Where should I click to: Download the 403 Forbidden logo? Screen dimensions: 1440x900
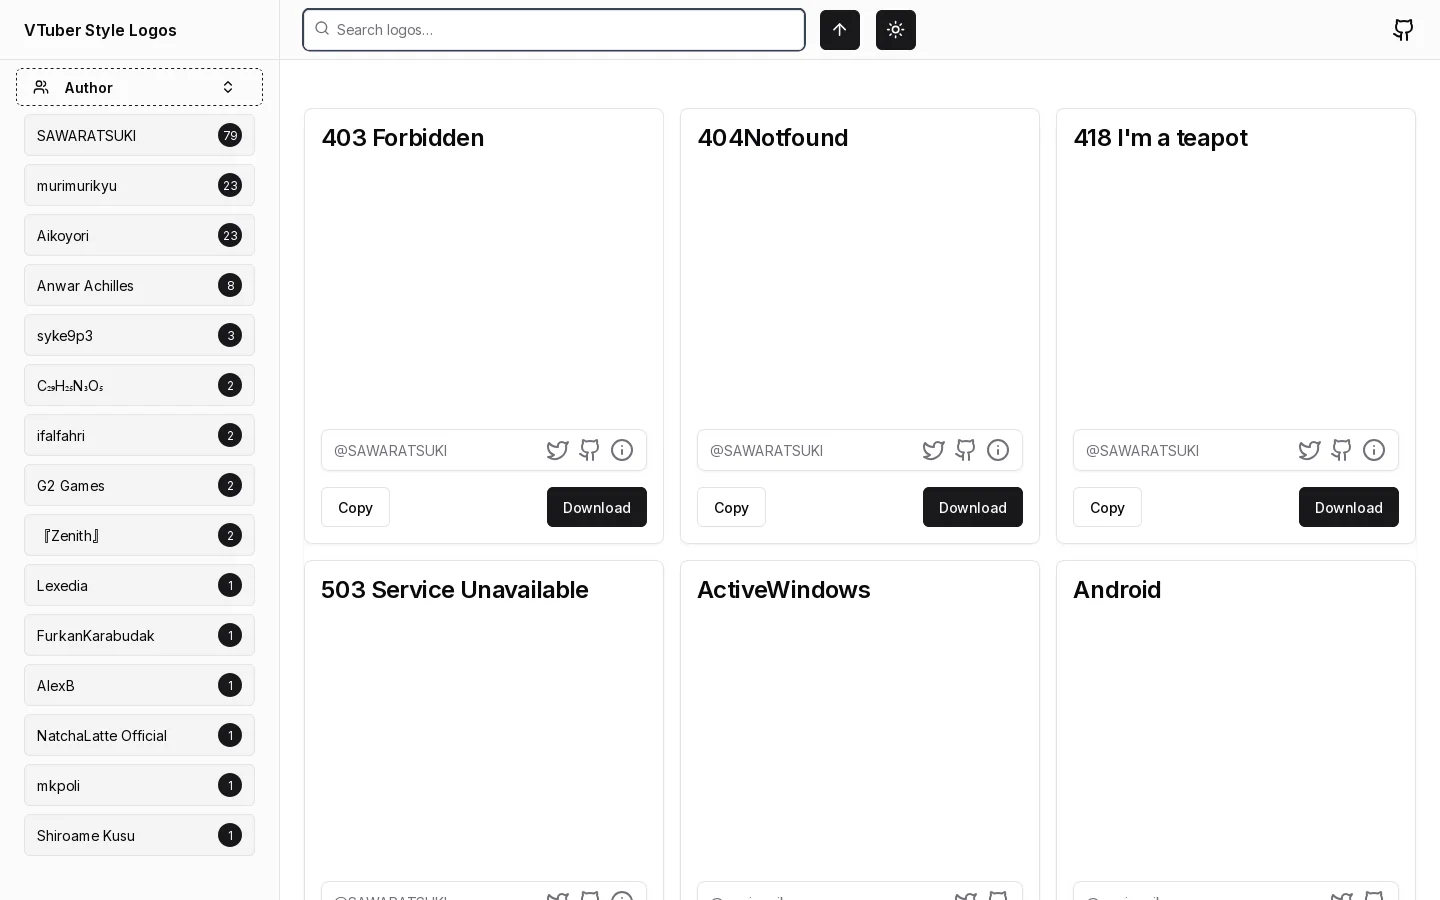(597, 507)
